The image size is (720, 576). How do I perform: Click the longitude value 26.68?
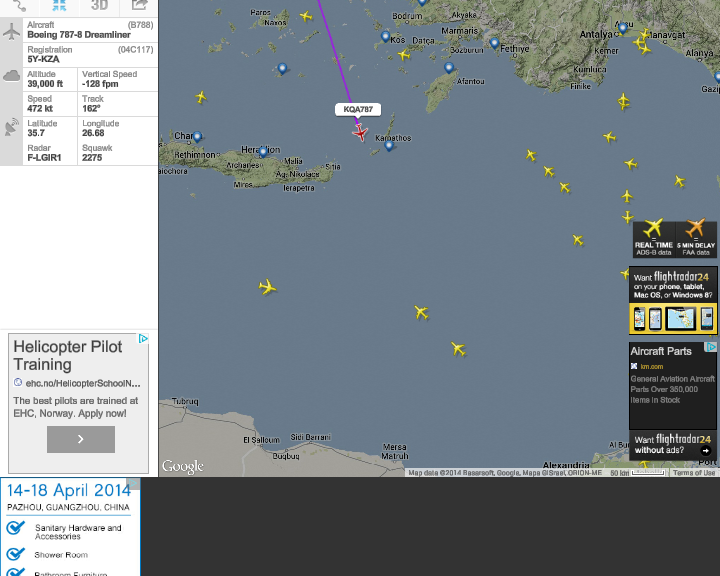coord(93,133)
